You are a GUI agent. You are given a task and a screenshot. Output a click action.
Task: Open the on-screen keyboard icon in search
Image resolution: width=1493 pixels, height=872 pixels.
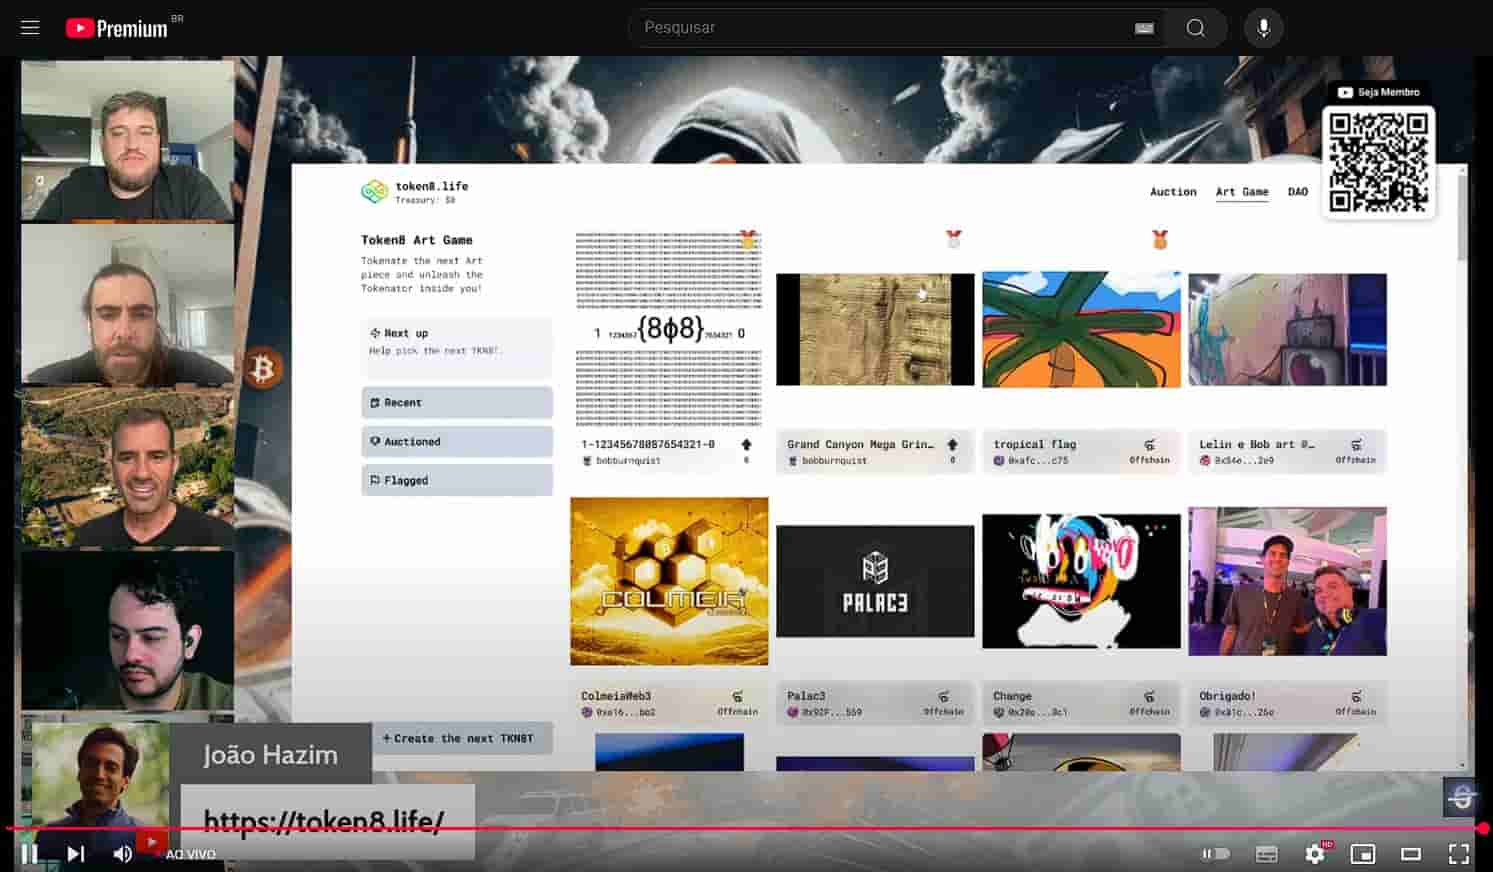click(x=1145, y=28)
